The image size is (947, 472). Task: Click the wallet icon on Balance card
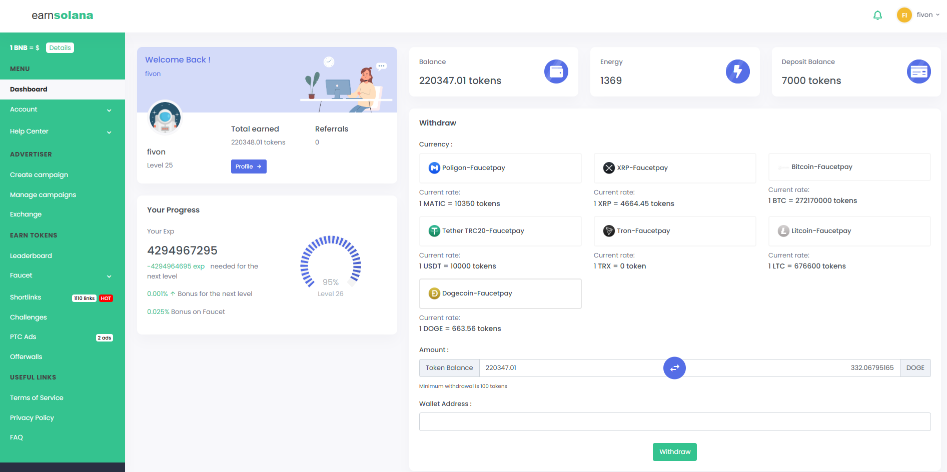click(x=556, y=71)
